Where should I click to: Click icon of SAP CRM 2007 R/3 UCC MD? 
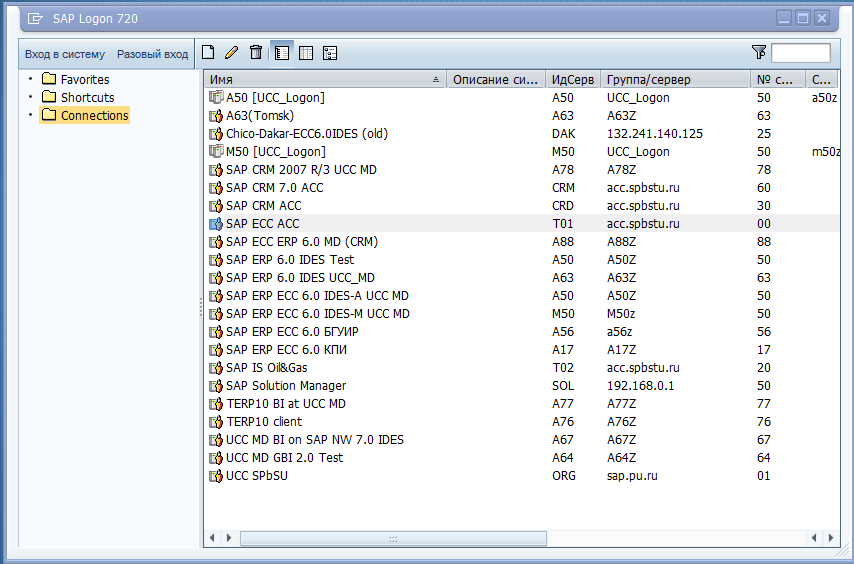coord(216,169)
